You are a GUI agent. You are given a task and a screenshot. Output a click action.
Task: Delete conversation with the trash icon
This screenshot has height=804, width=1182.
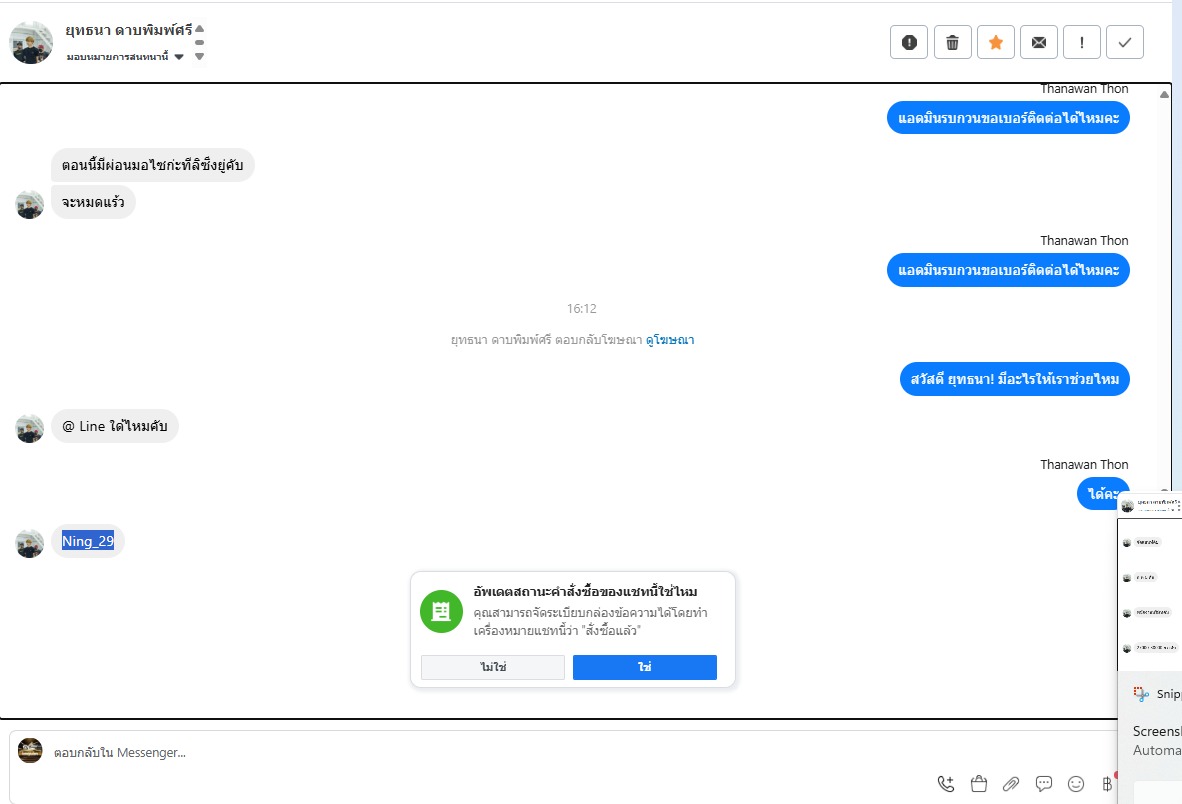(953, 42)
